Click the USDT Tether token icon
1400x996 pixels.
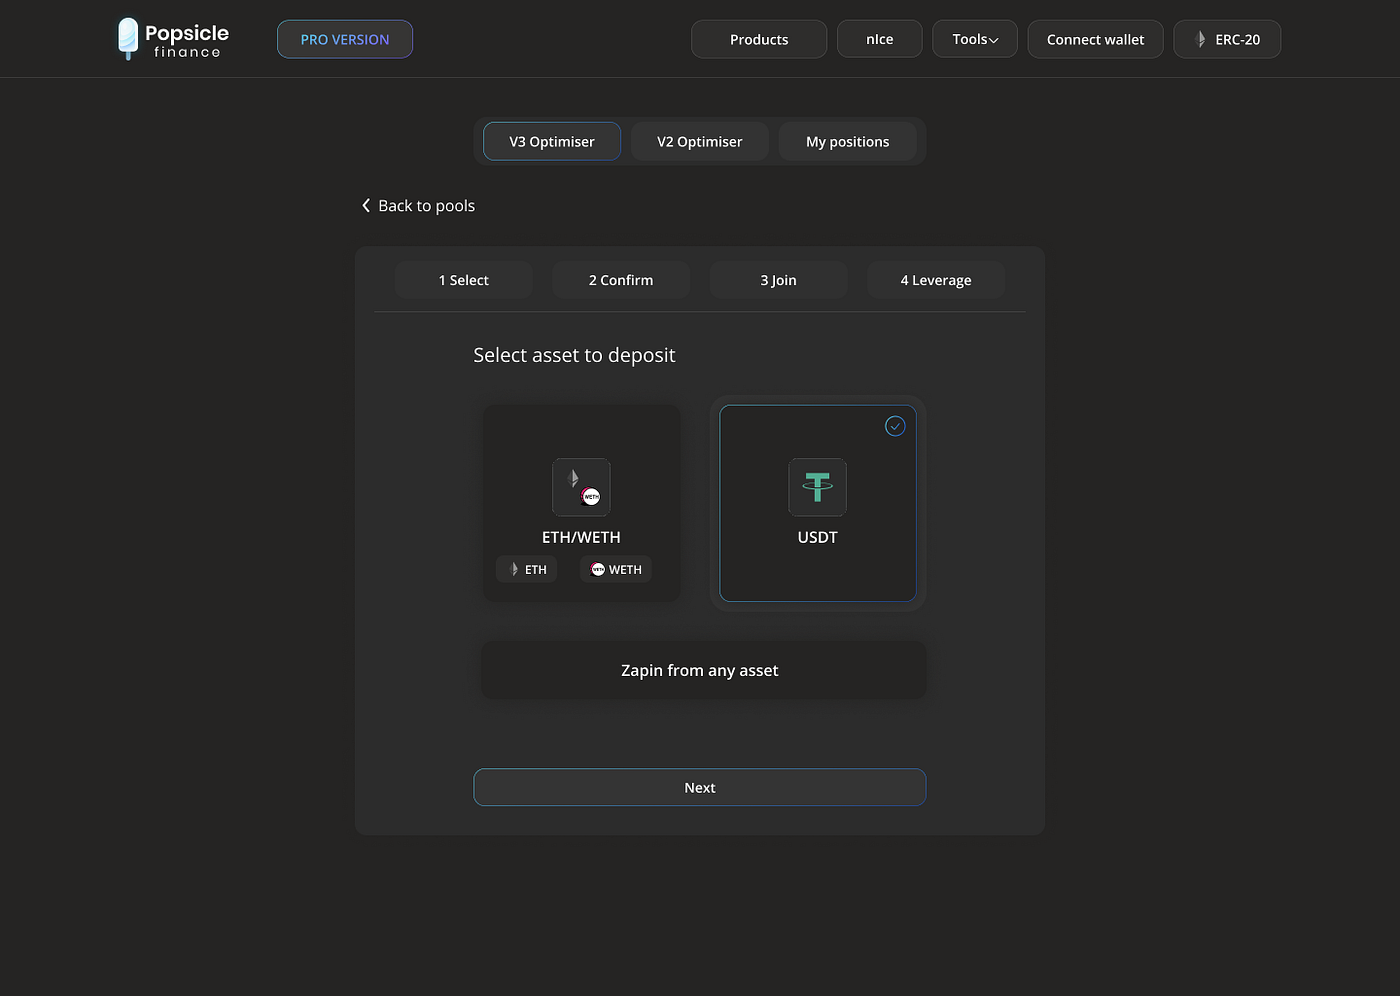[x=817, y=487]
